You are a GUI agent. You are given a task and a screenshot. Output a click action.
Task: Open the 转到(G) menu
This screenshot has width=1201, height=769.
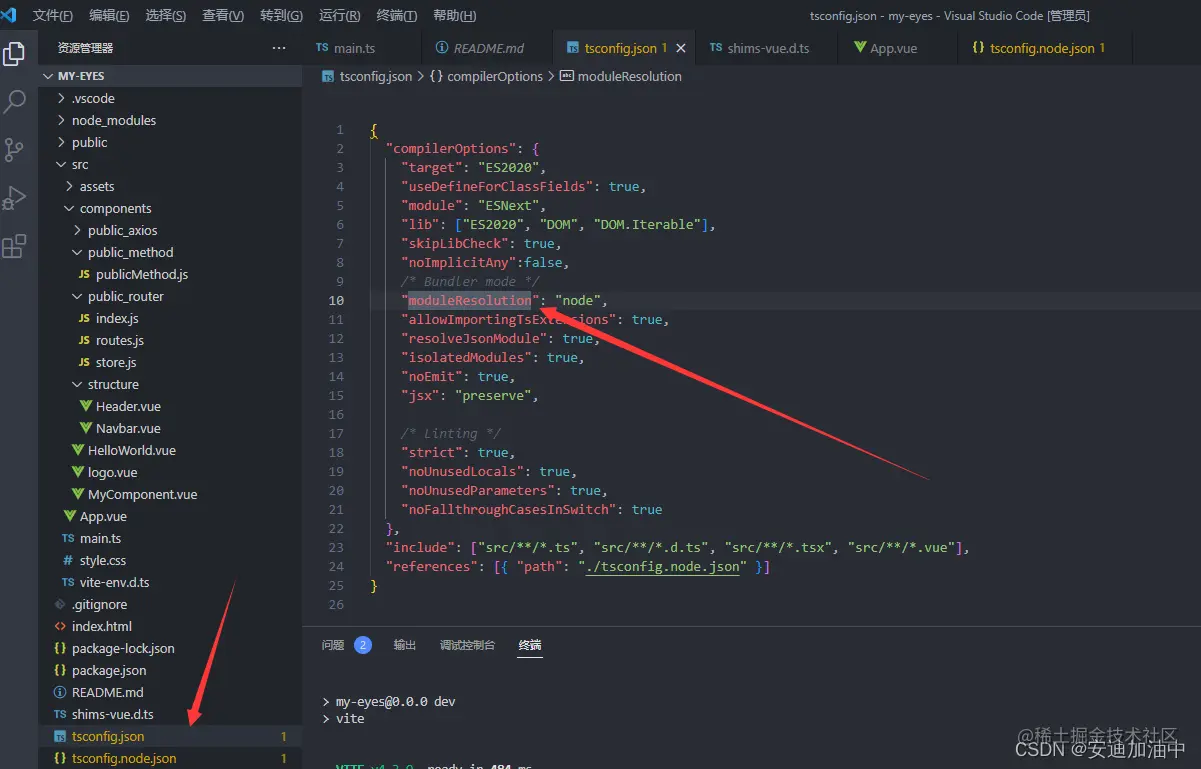281,16
